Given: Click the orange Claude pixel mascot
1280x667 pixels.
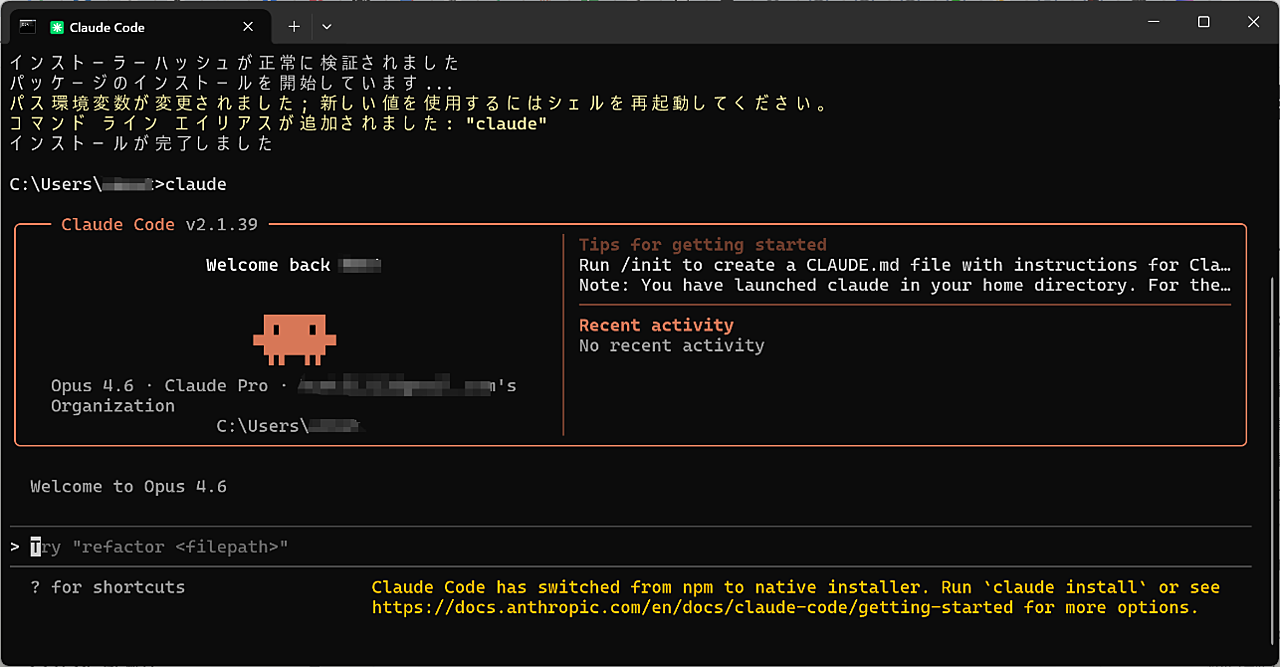Looking at the screenshot, I should click(294, 337).
